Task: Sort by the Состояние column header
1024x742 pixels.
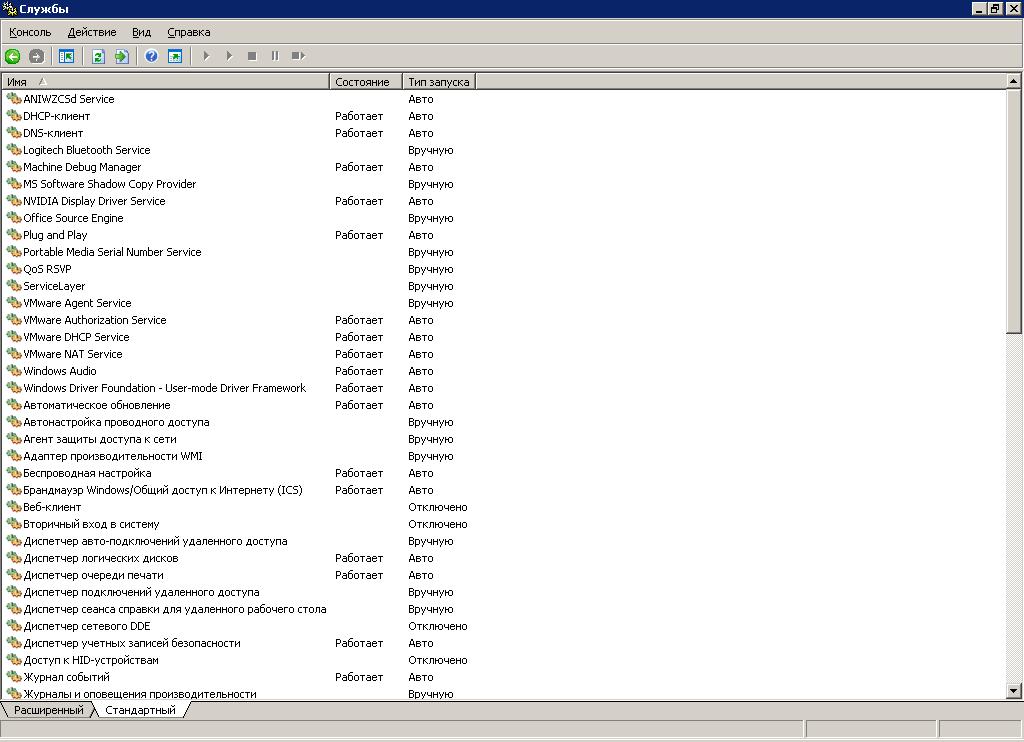Action: pyautogui.click(x=365, y=82)
